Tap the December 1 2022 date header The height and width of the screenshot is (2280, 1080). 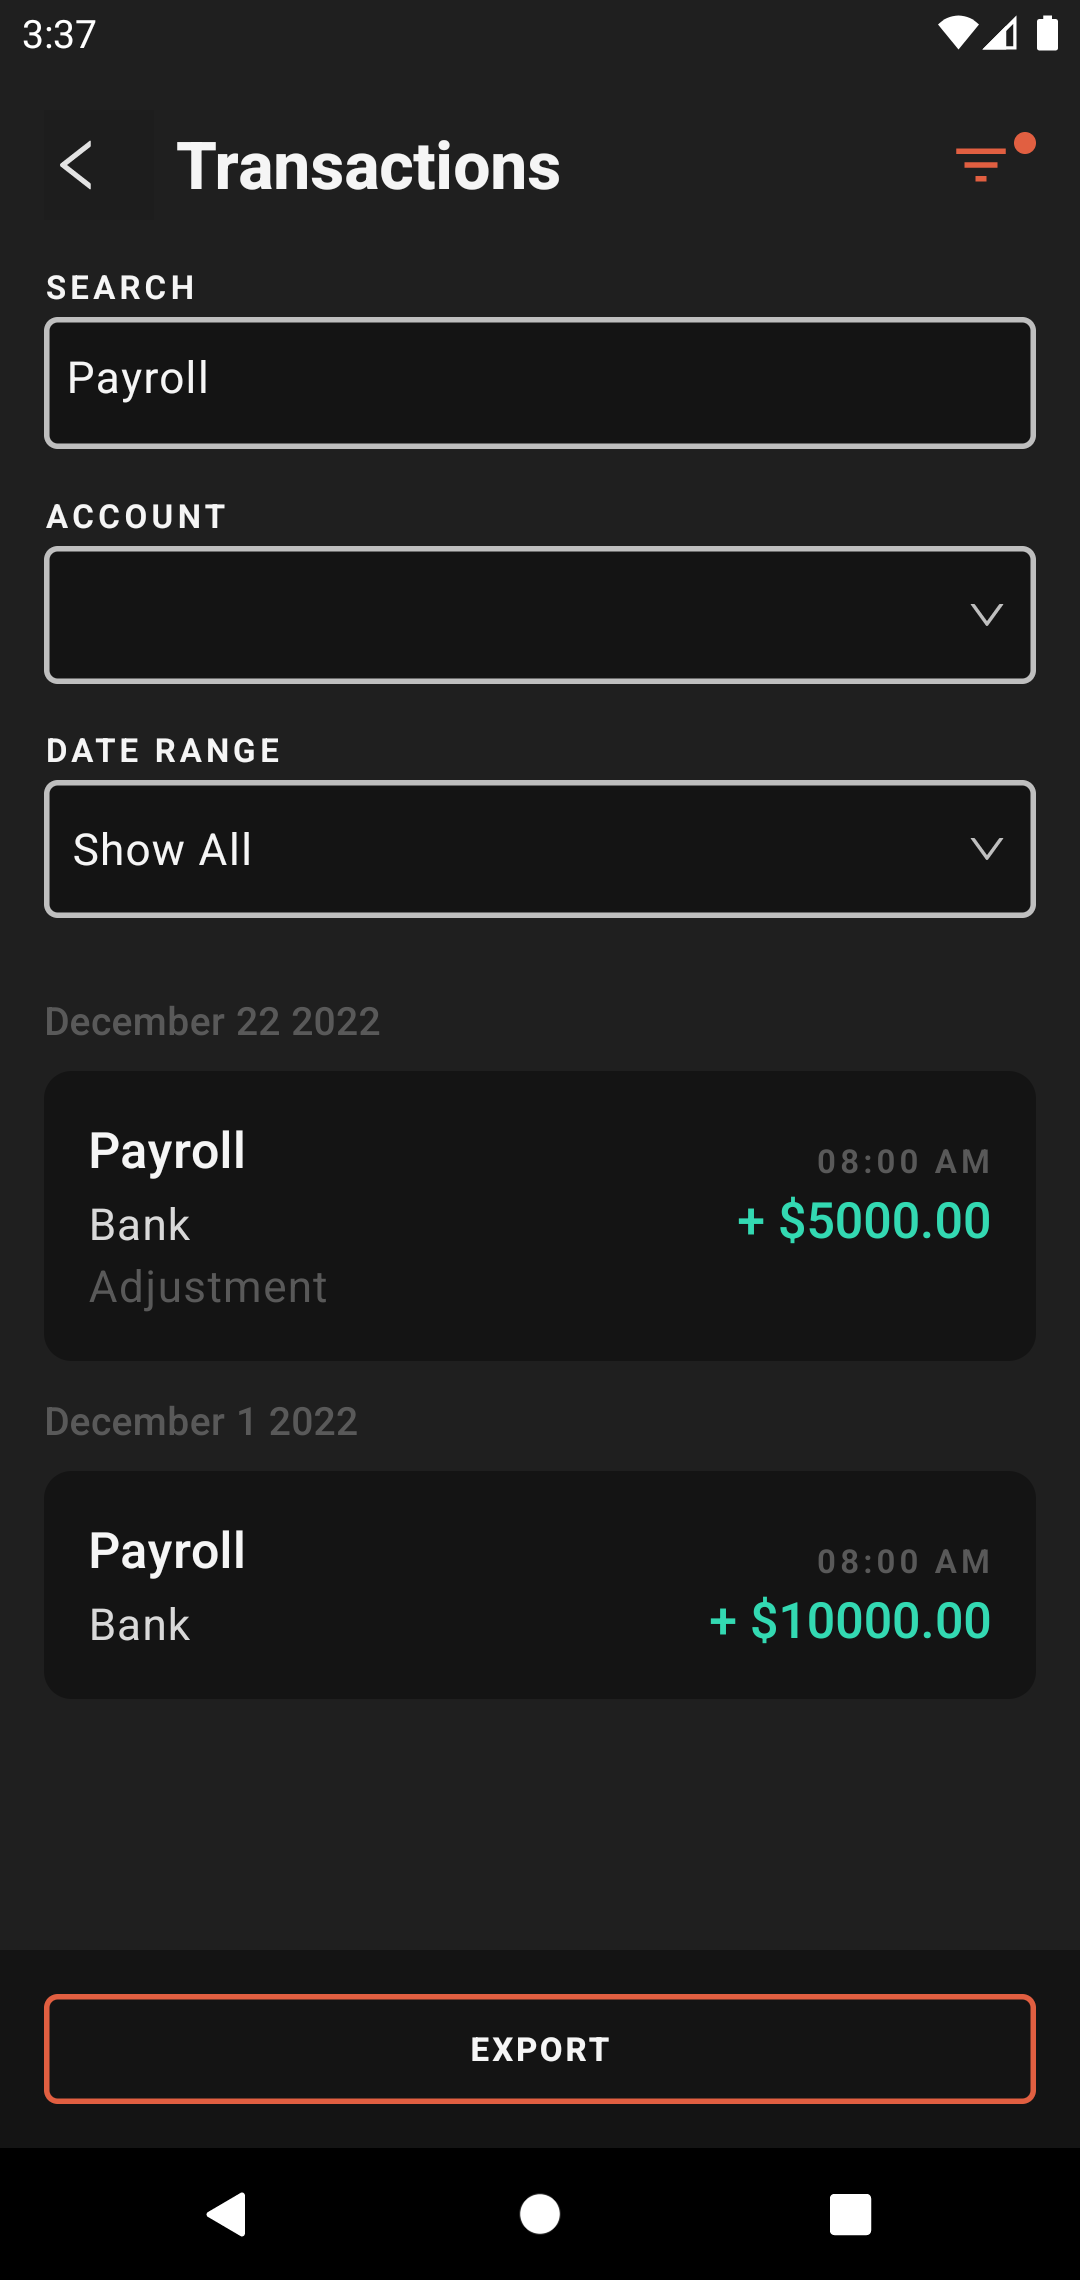tap(201, 1422)
